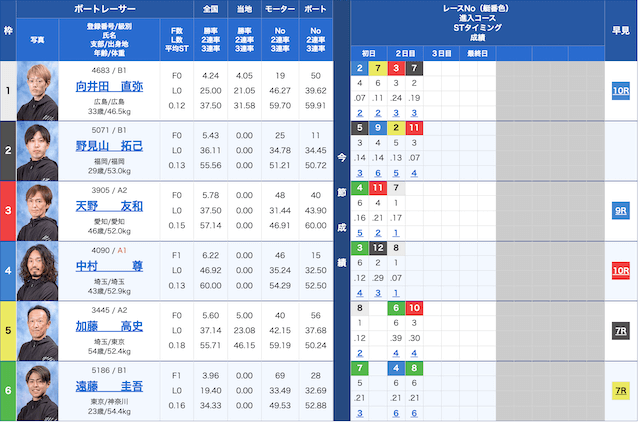Viewport: 640px width, 424px height.
Task: Click the blue 10R early-view badge for lane 1
Action: point(620,91)
